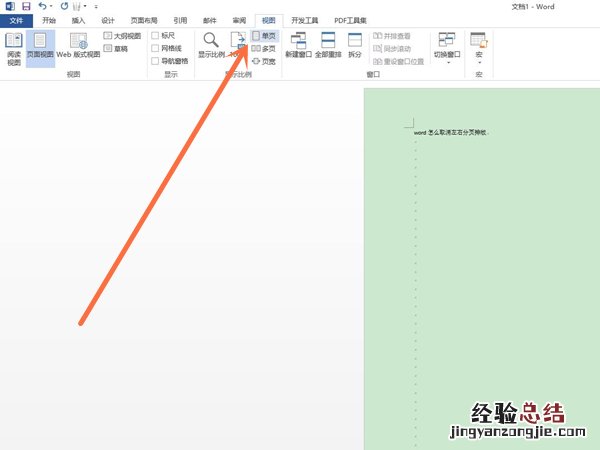
Task: Switch to the 审阅 (Review) tab
Action: pos(239,21)
